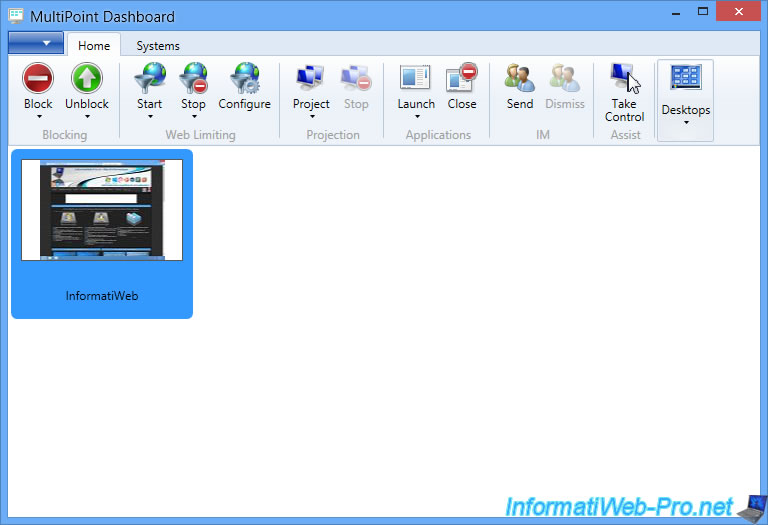Click the Close applications icon
The width and height of the screenshot is (768, 525).
[x=462, y=79]
